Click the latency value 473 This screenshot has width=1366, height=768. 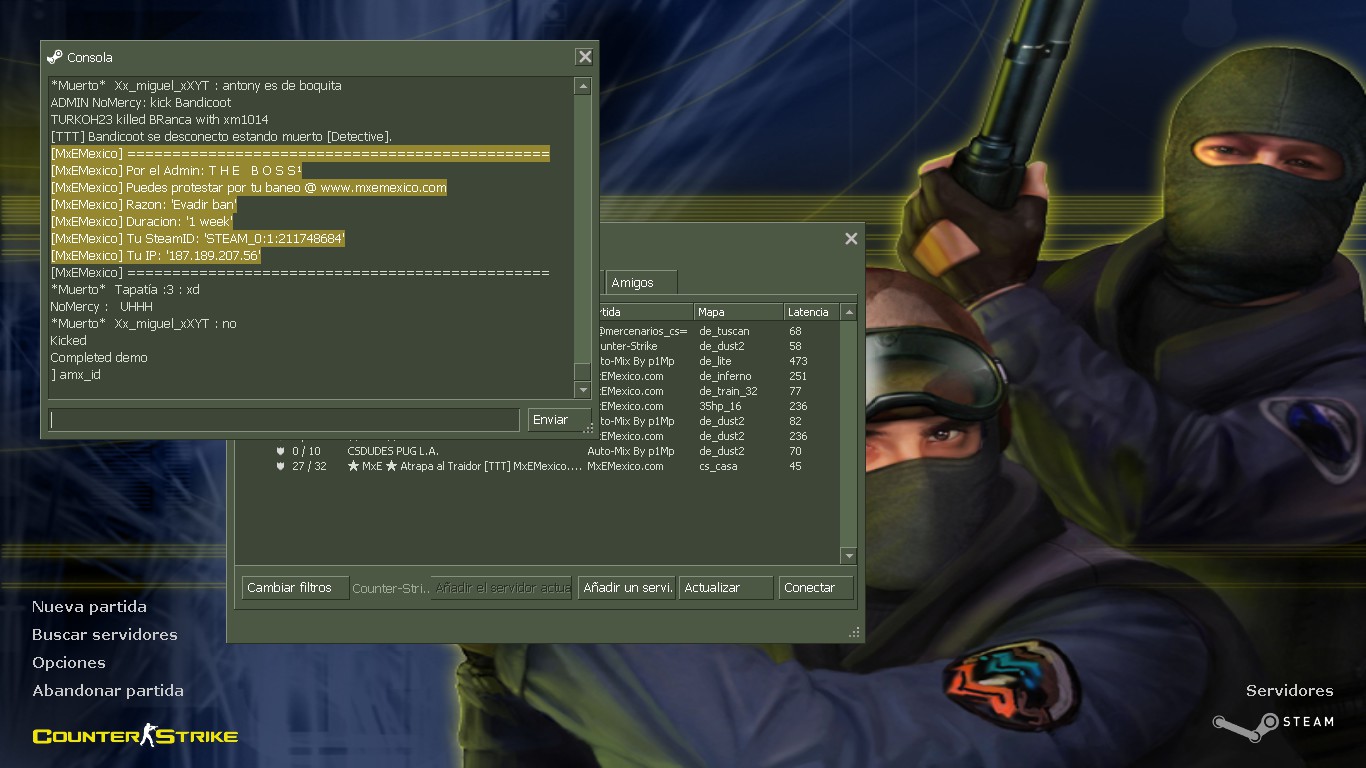click(x=798, y=361)
